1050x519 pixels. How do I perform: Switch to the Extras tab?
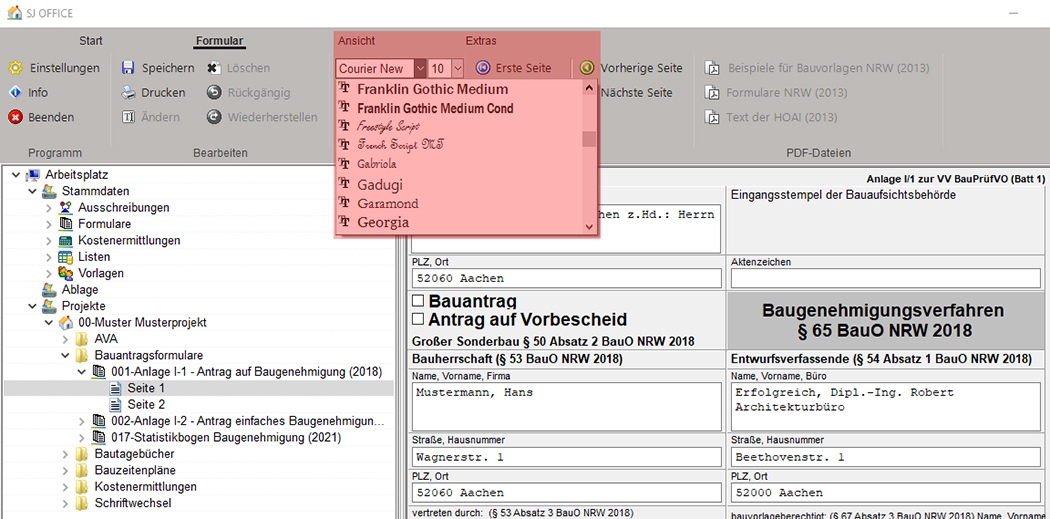coord(481,41)
